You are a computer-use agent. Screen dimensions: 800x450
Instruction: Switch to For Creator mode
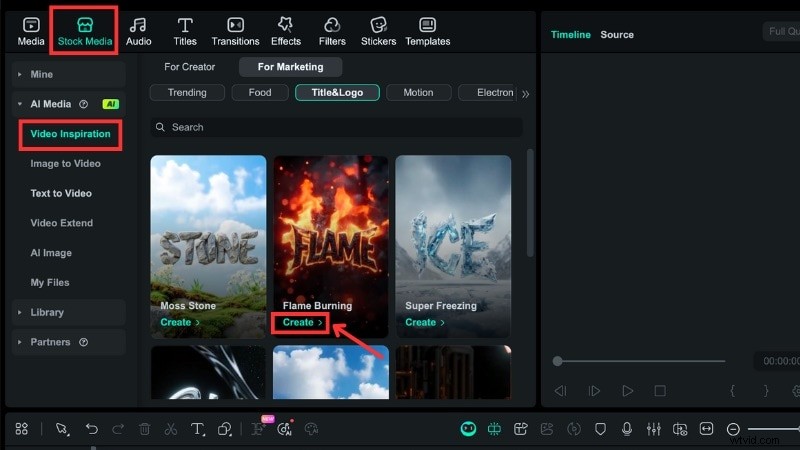point(190,67)
